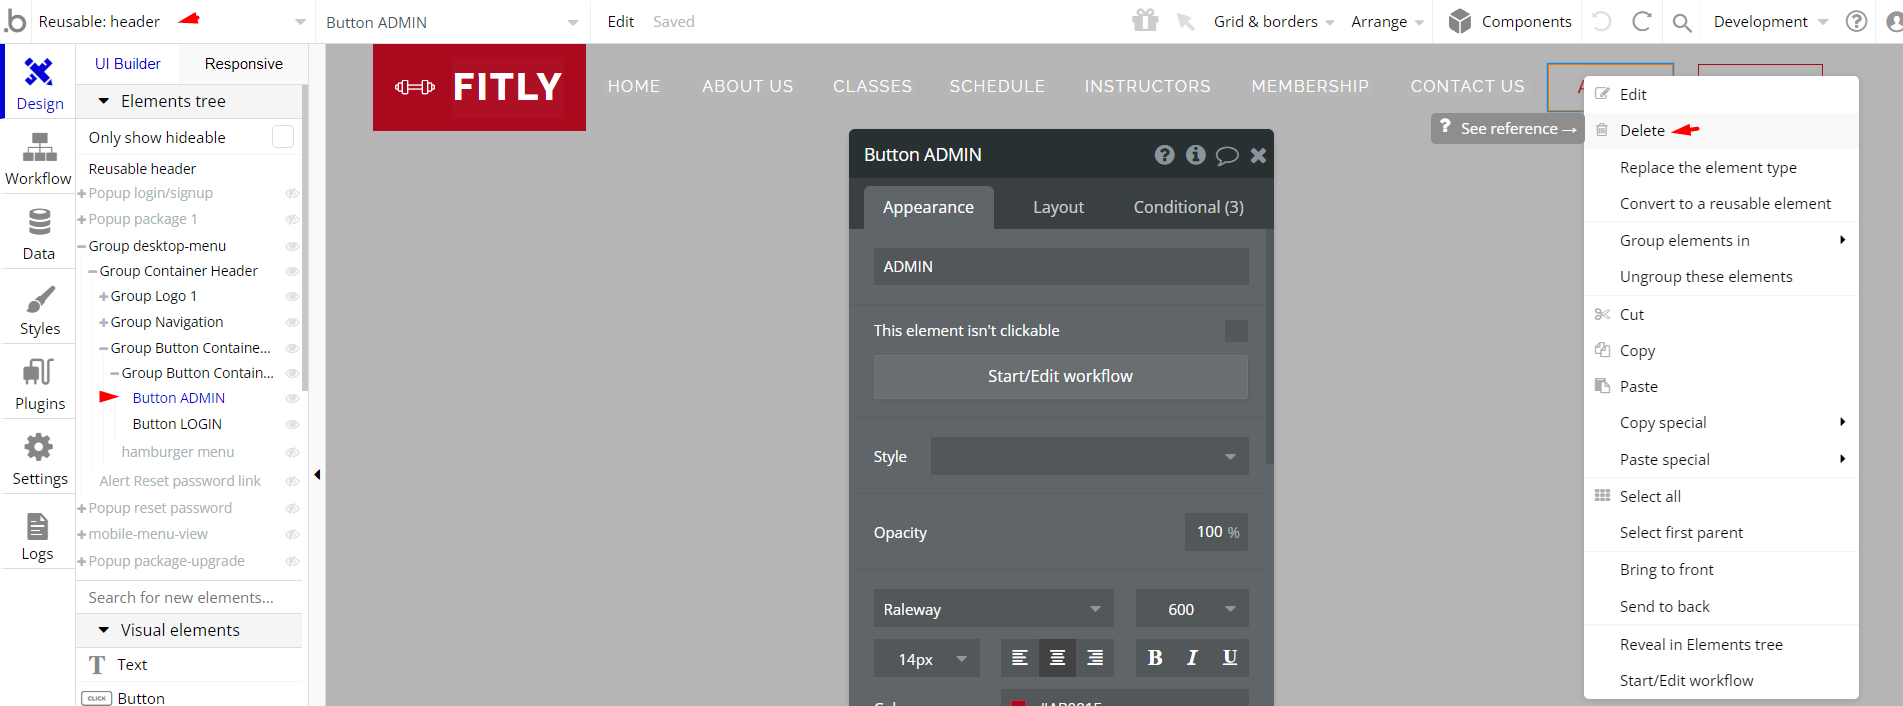The image size is (1903, 706).
Task: Align text center
Action: pos(1057,657)
